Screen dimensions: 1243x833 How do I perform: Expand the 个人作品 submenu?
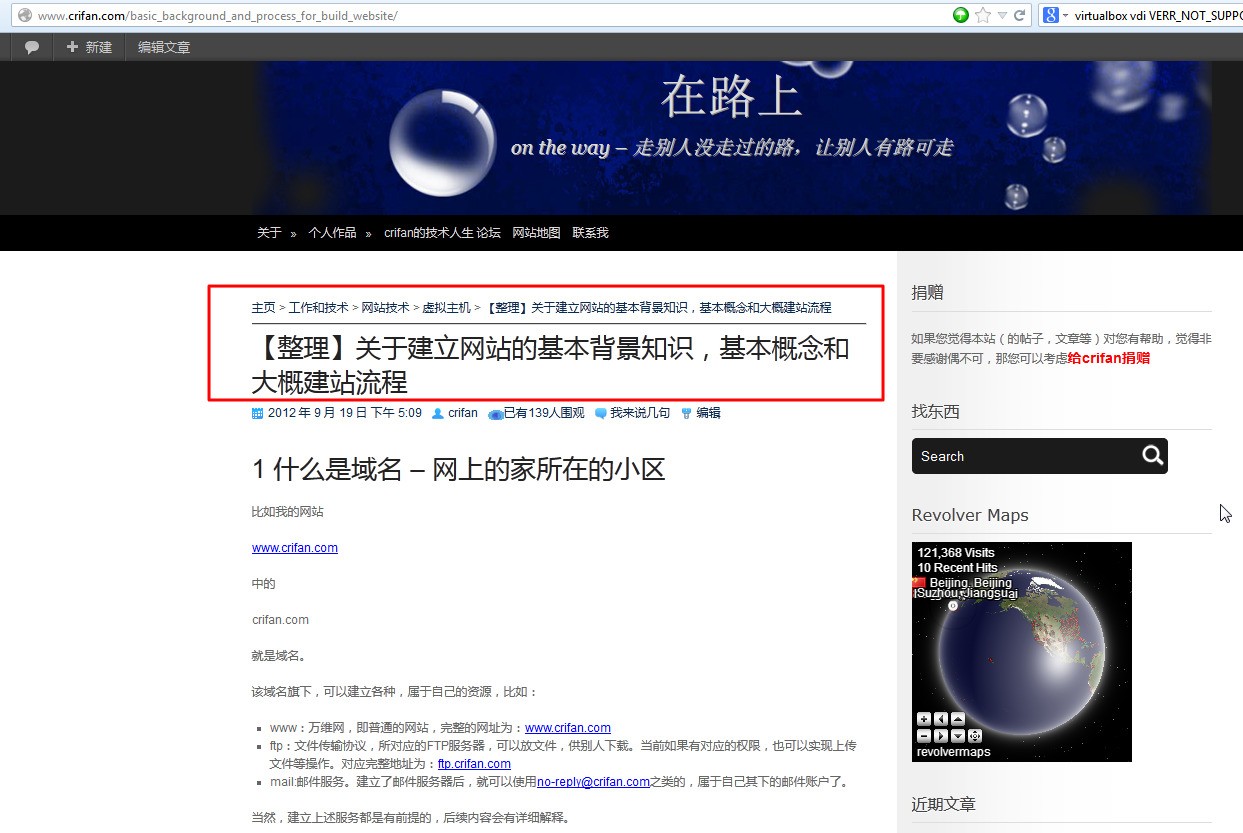tap(332, 232)
